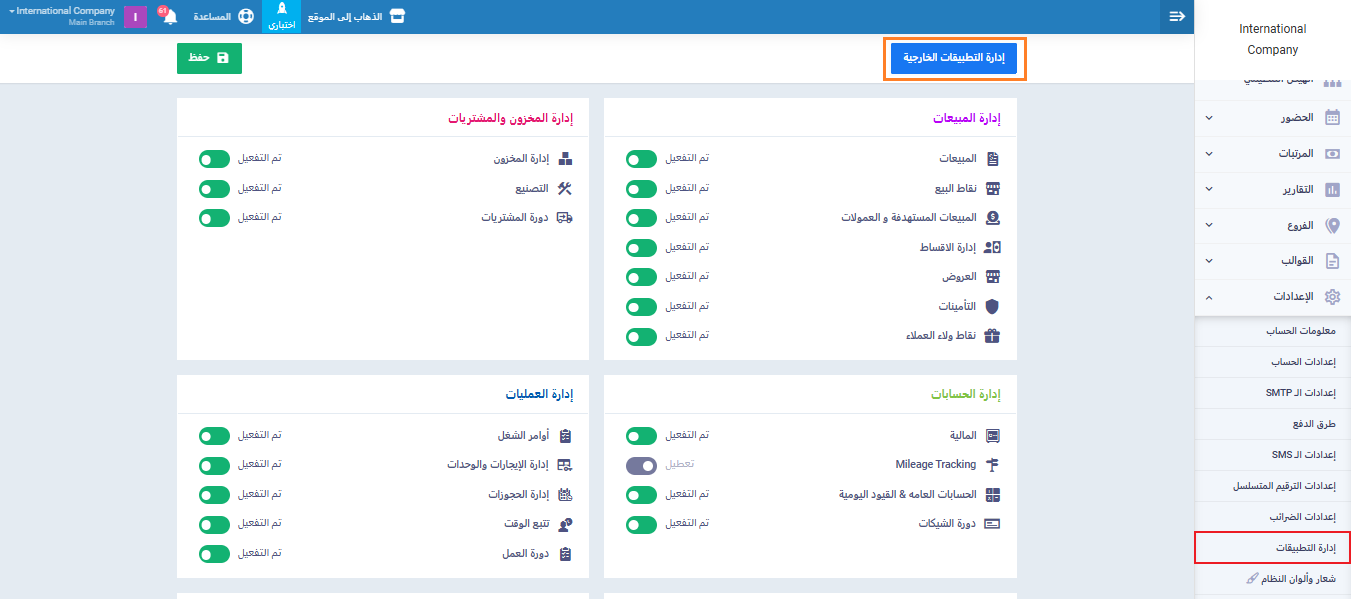The image size is (1351, 599).
Task: Click the المبيعات المستهدفة والعمولات icon
Action: point(993,217)
